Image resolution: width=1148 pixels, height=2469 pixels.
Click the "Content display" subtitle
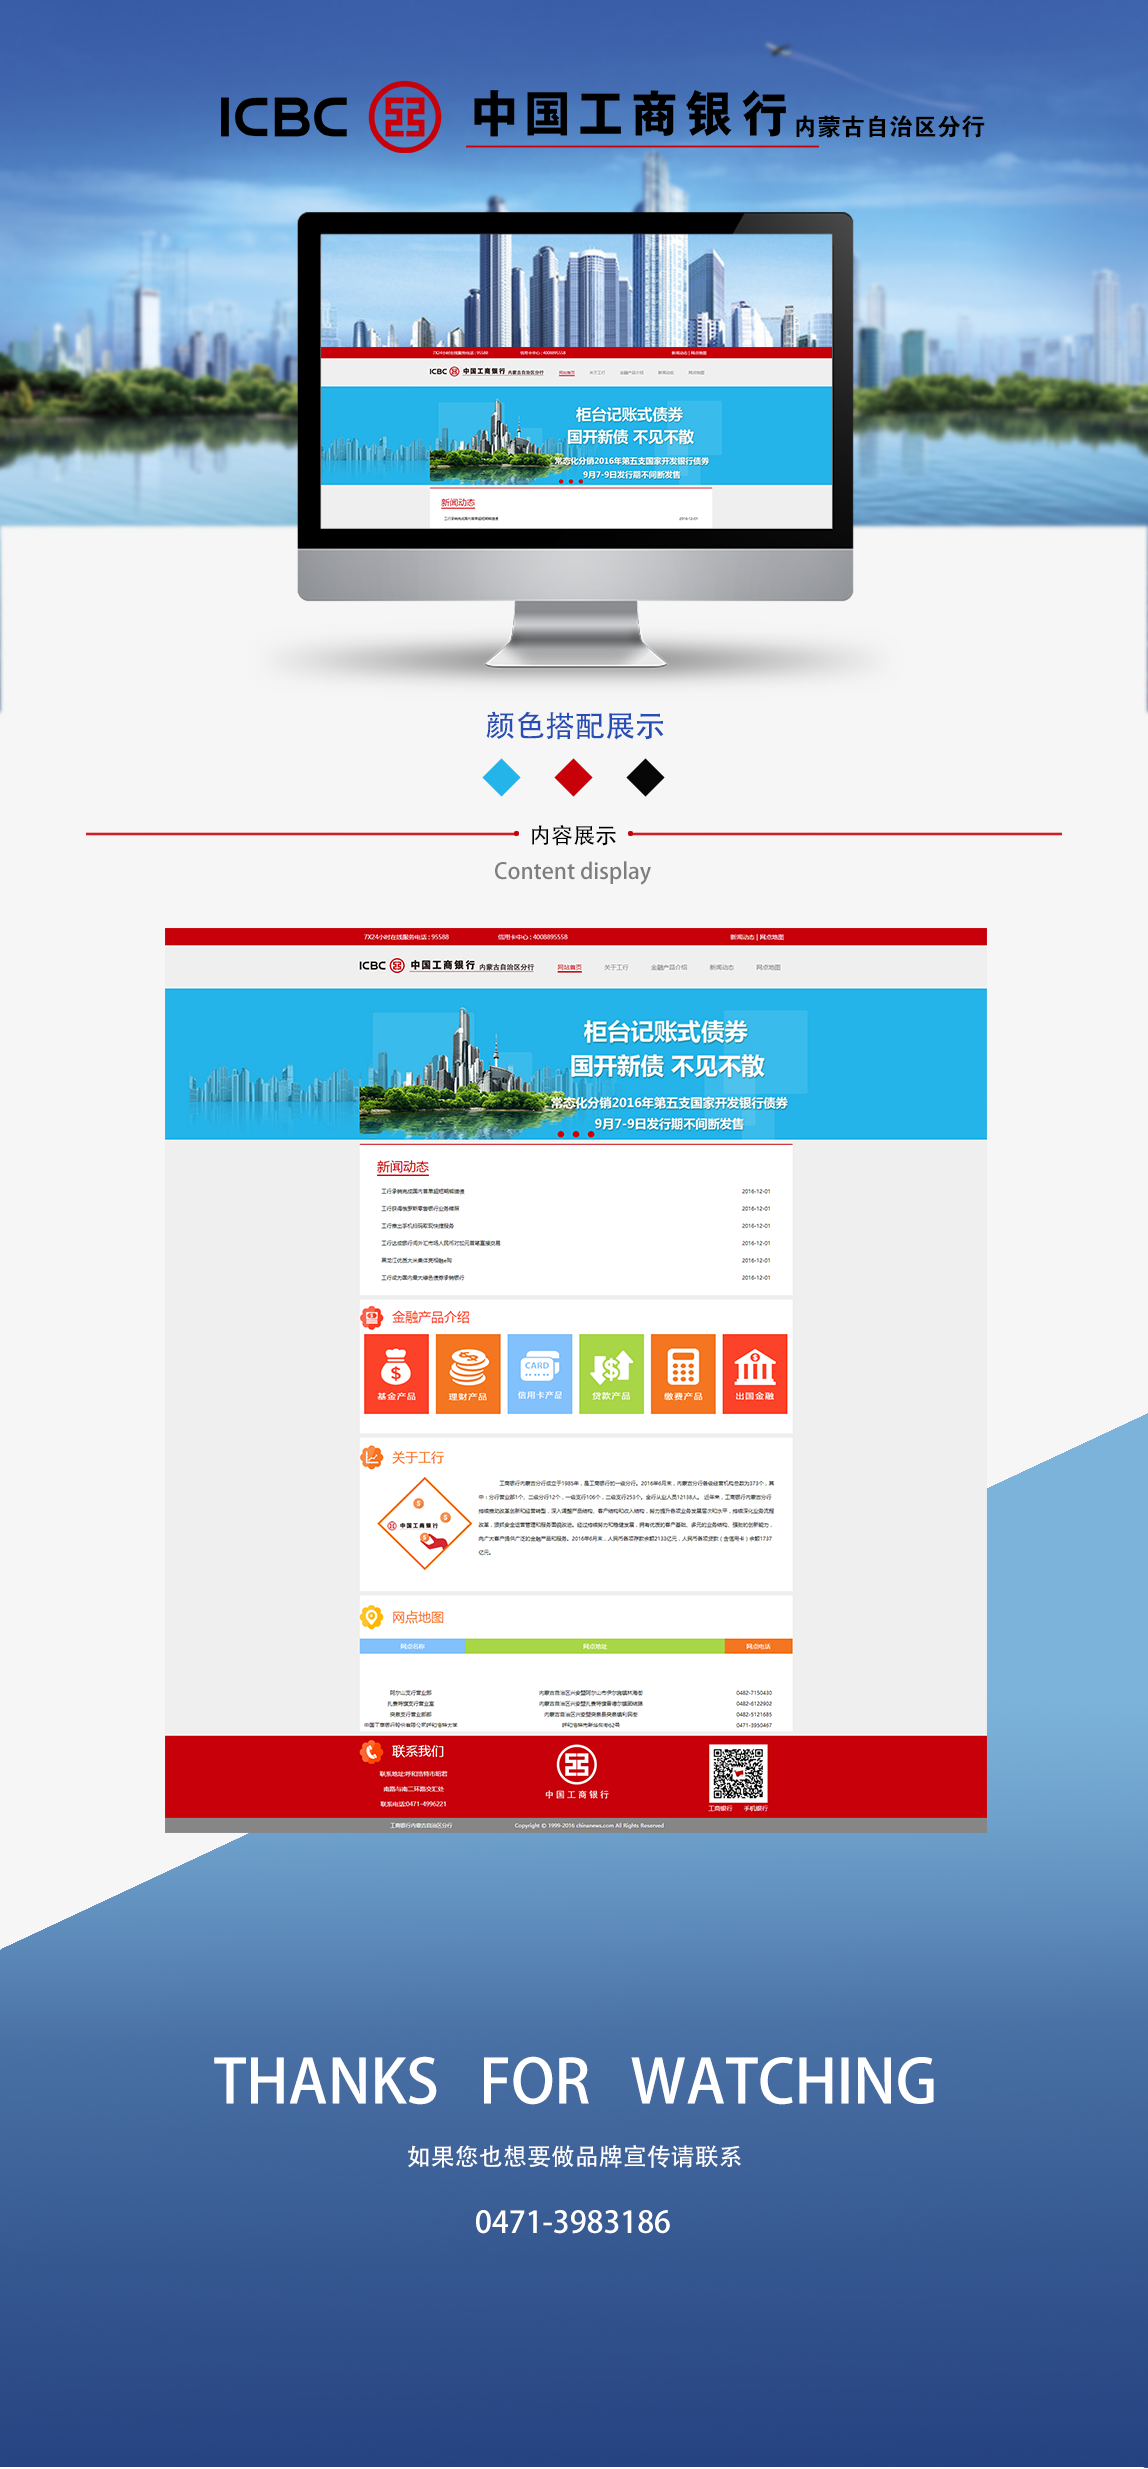click(x=572, y=871)
